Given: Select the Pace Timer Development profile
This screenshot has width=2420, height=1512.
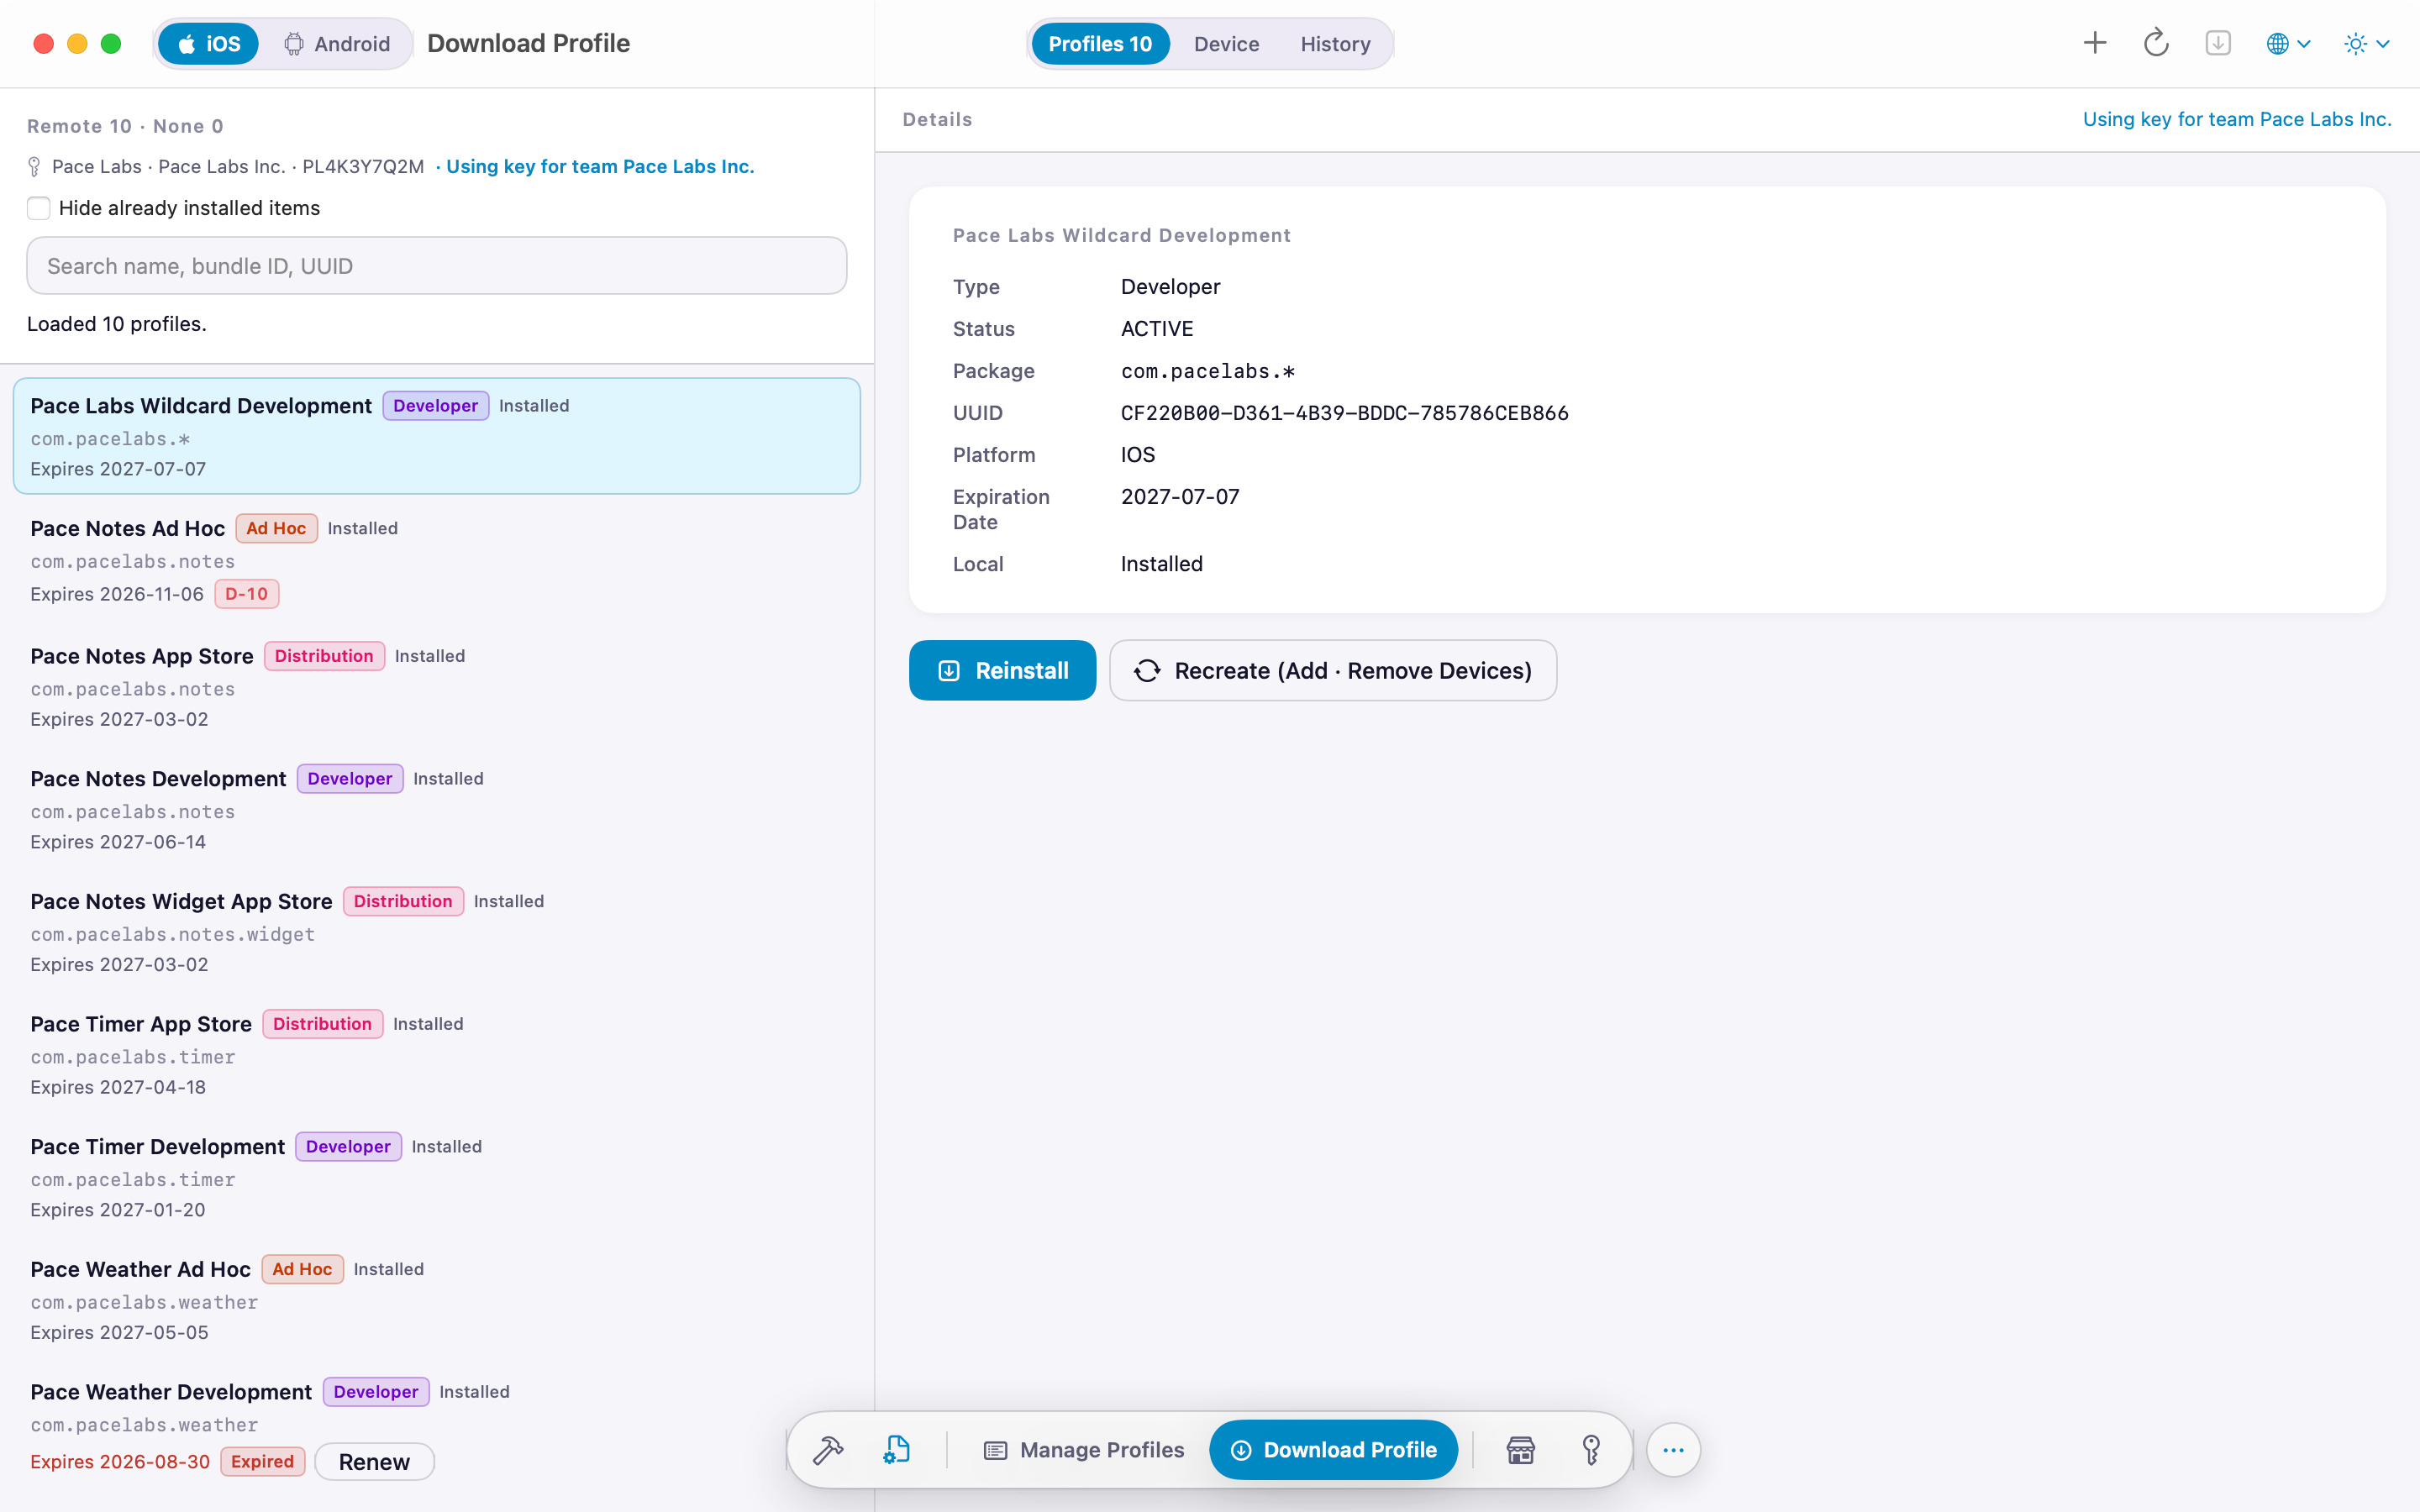Looking at the screenshot, I should pos(437,1177).
